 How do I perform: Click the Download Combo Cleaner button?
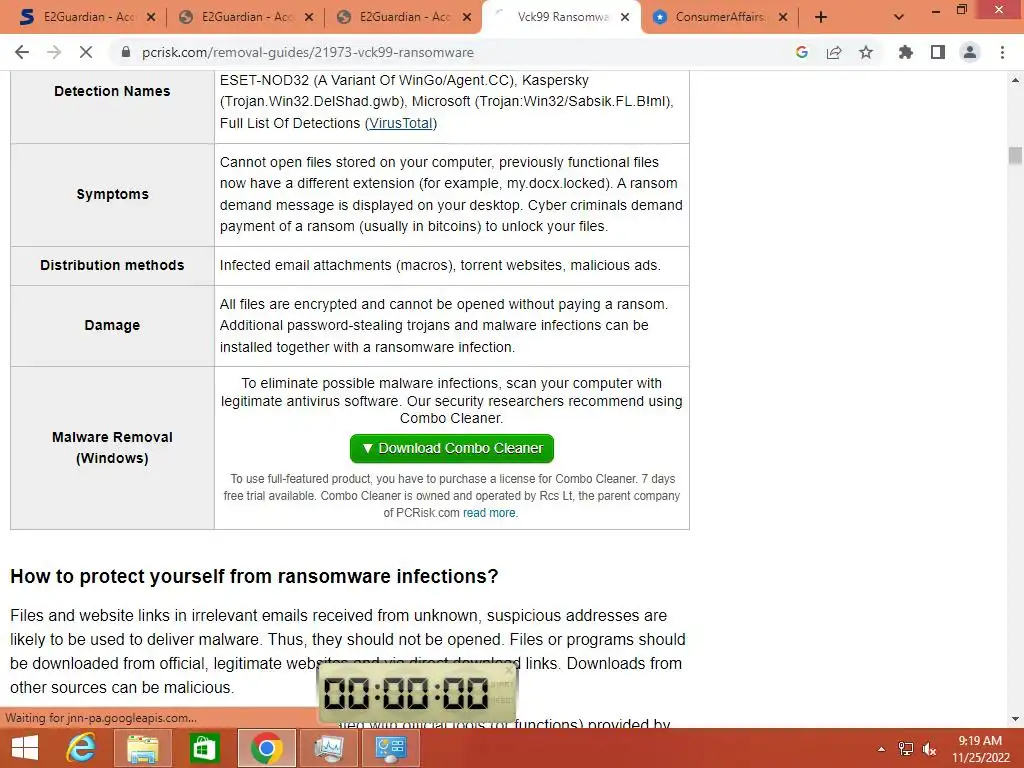(x=452, y=448)
